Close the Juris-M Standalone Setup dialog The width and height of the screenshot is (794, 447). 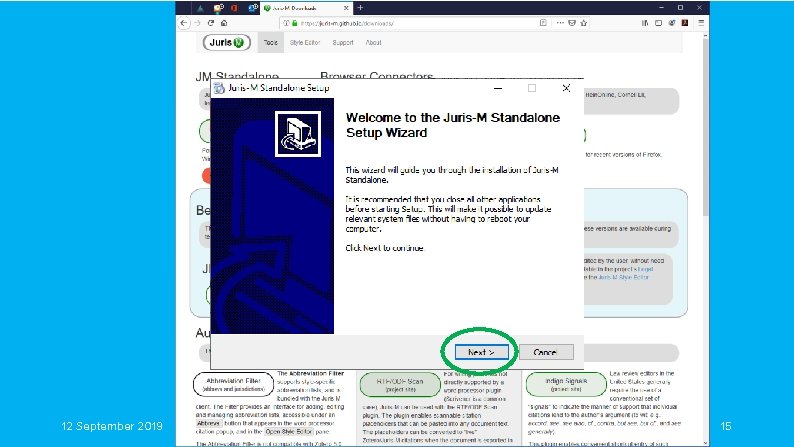[x=566, y=88]
